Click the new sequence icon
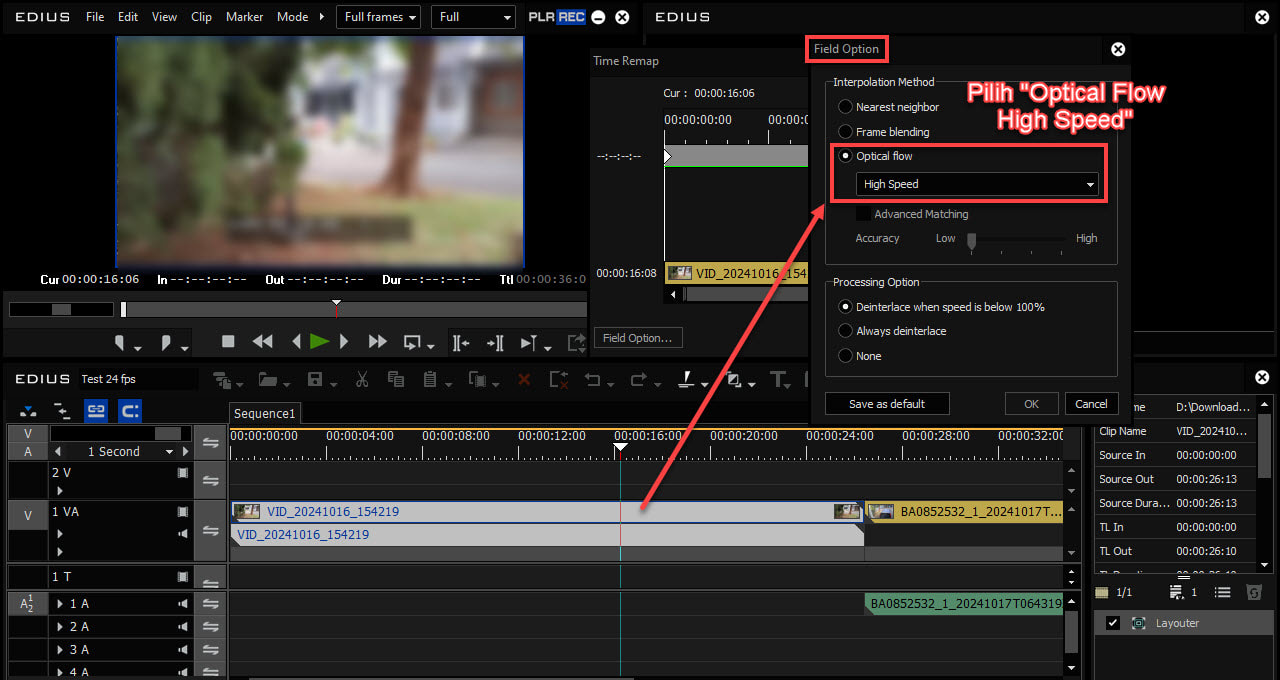Screen dimensions: 1280x680 coord(221,380)
